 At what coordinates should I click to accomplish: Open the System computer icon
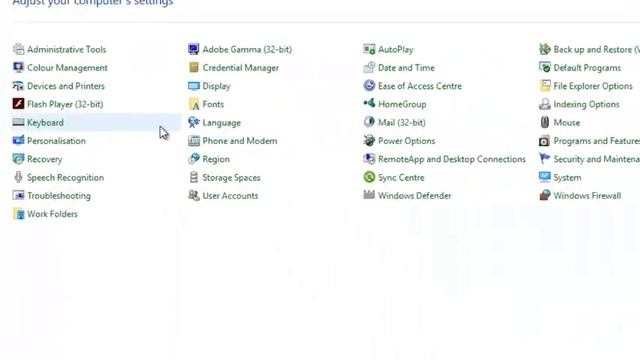(x=544, y=177)
